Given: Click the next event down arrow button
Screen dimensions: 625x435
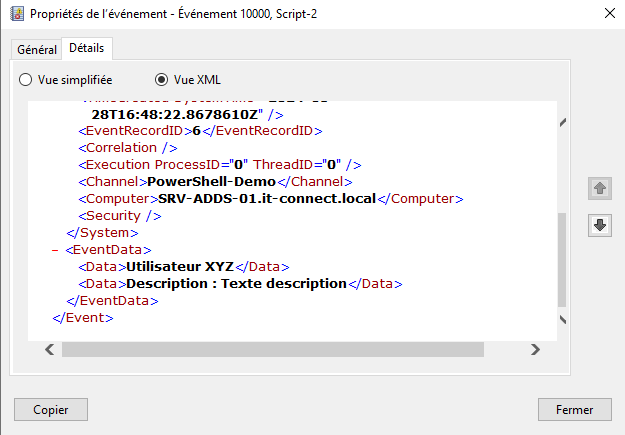Looking at the screenshot, I should pos(600,225).
